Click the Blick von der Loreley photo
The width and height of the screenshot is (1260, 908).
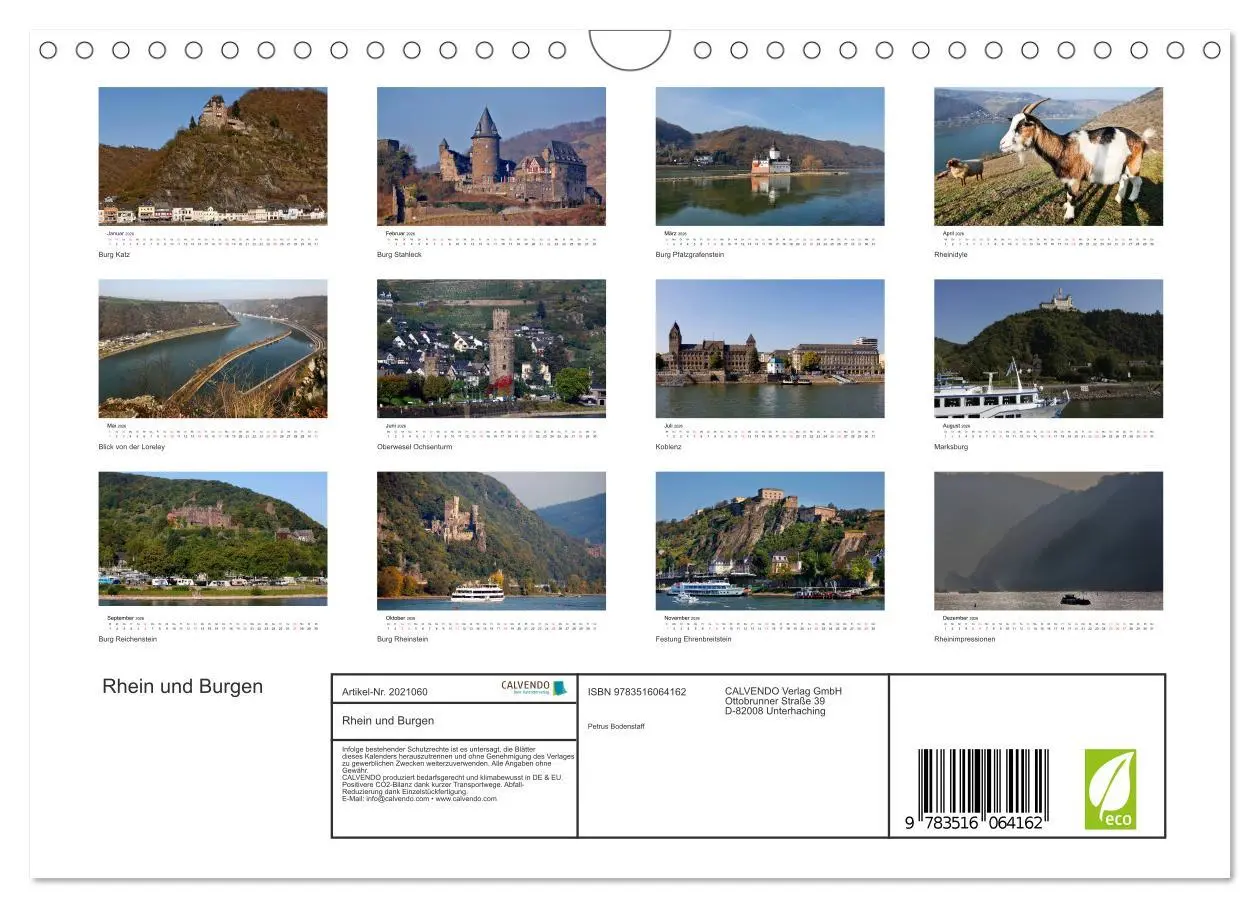(214, 348)
